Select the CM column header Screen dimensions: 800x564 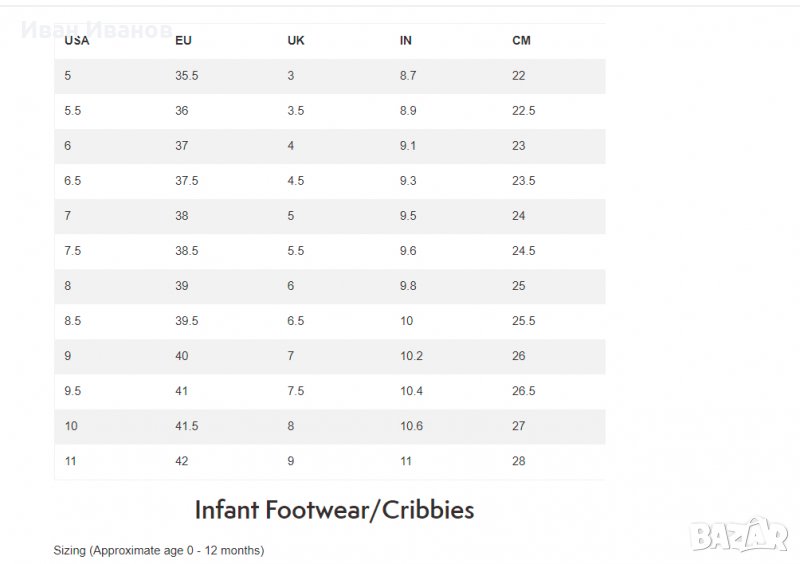pos(521,41)
